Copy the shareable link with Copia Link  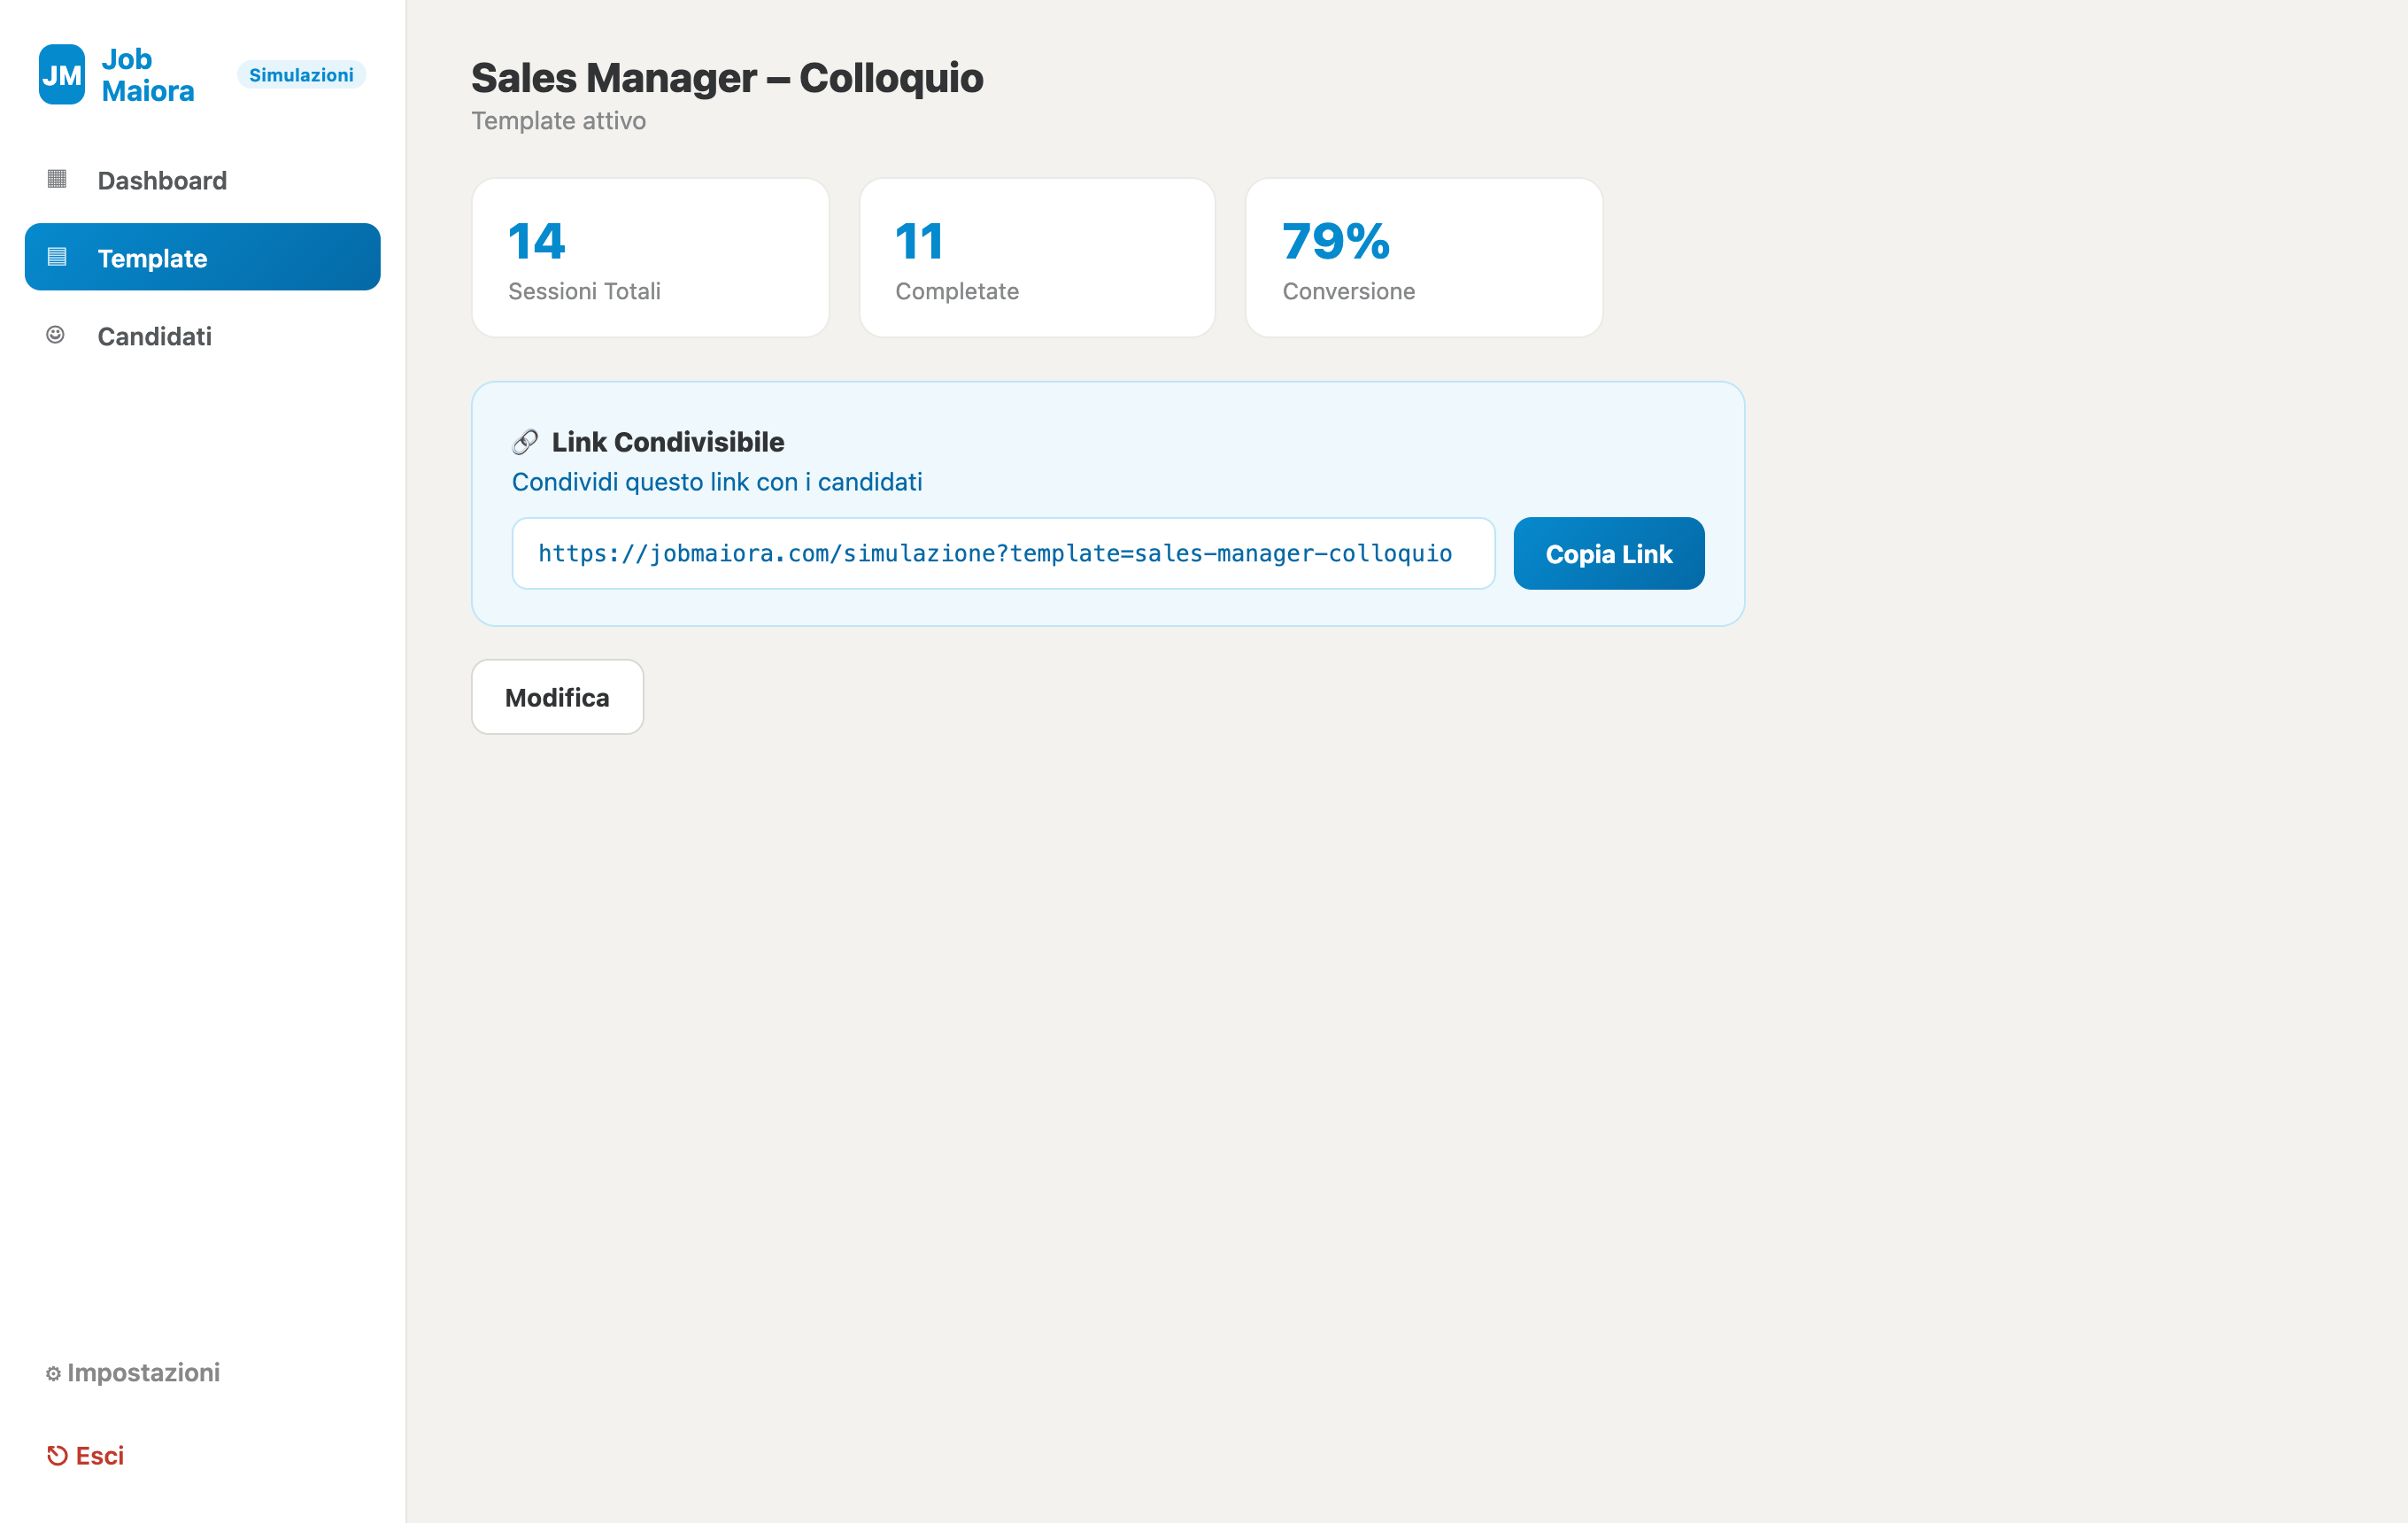pos(1609,554)
